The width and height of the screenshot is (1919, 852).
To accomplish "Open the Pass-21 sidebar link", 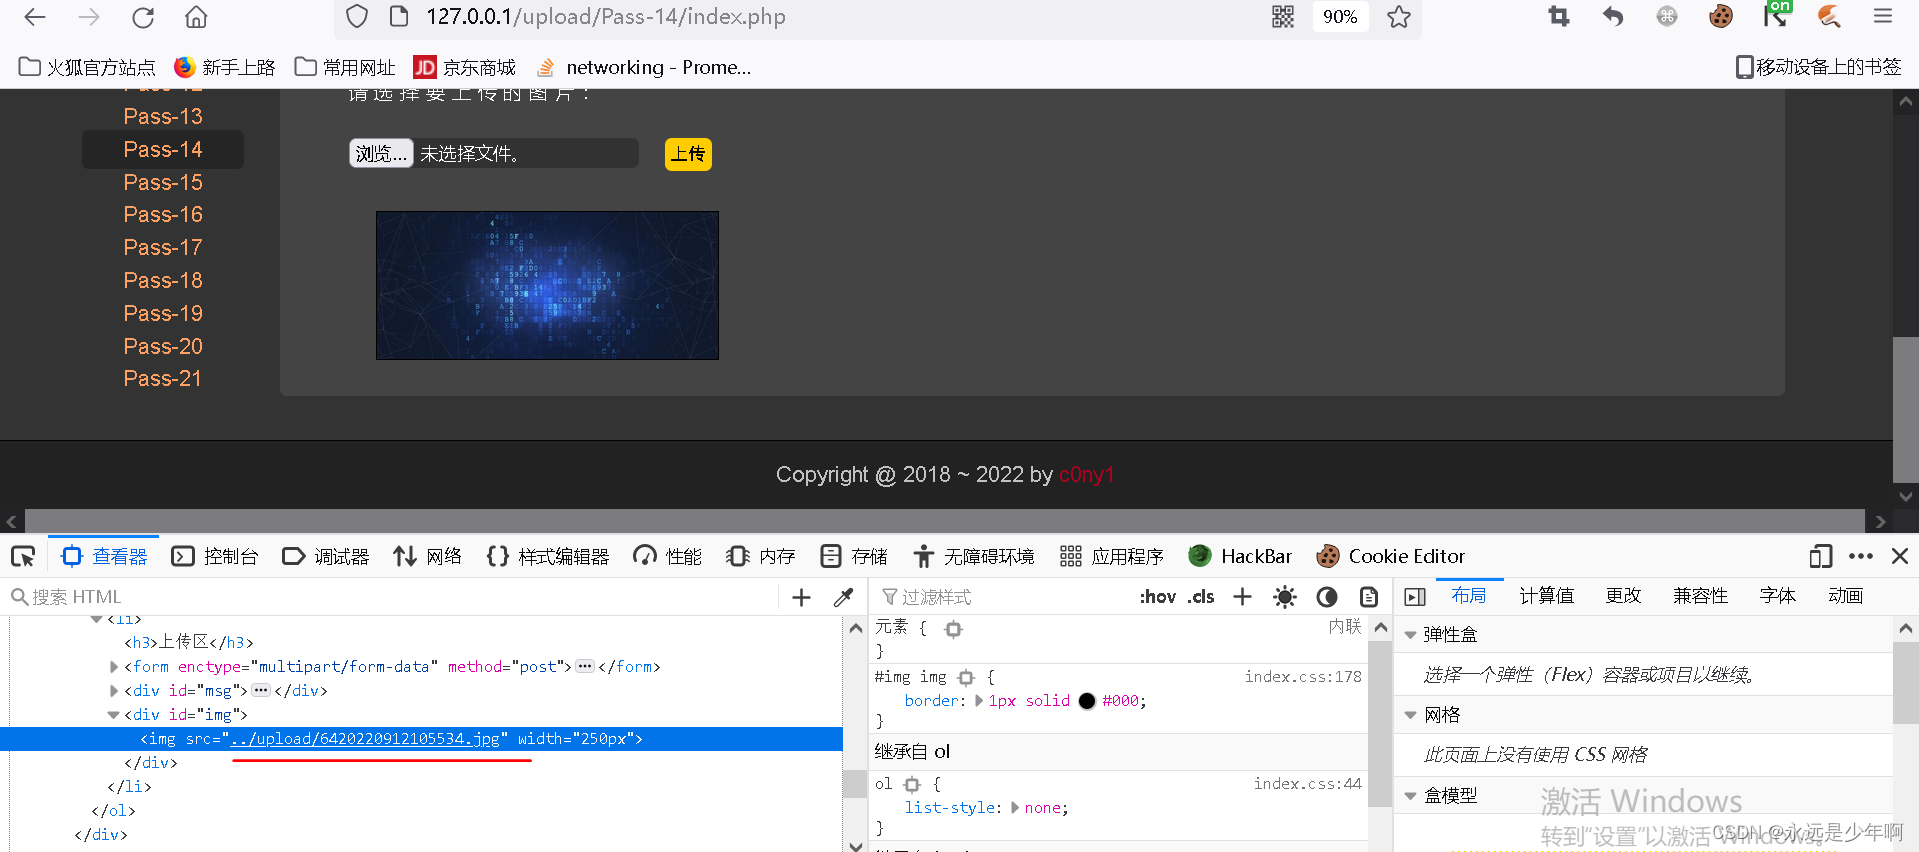I will click(x=163, y=378).
